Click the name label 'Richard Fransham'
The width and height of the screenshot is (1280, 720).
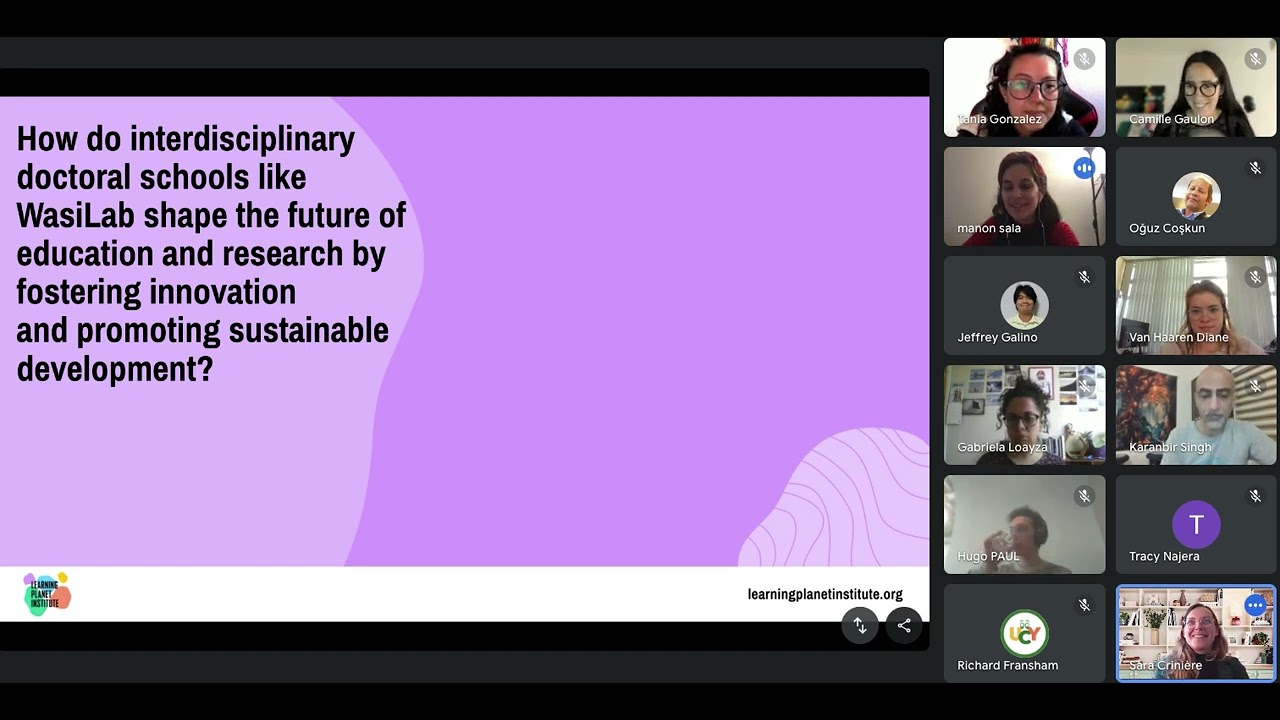coord(1007,665)
